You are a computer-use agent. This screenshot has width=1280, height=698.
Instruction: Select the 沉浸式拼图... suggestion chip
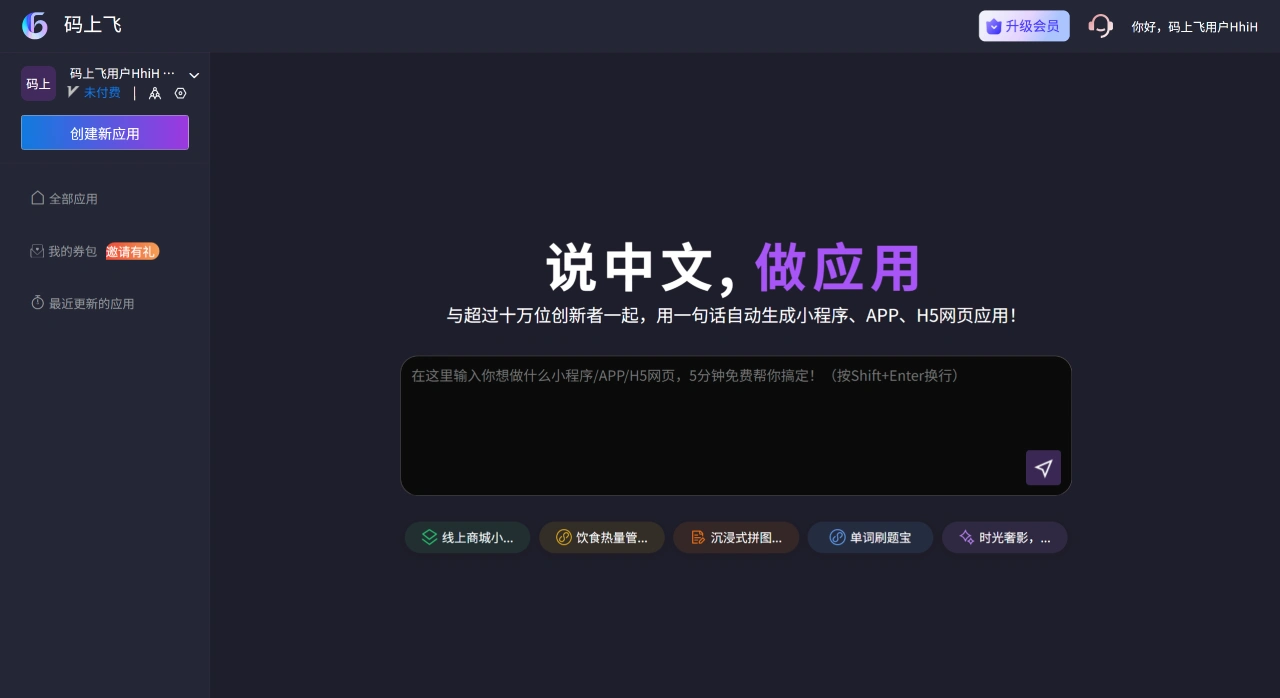[736, 537]
